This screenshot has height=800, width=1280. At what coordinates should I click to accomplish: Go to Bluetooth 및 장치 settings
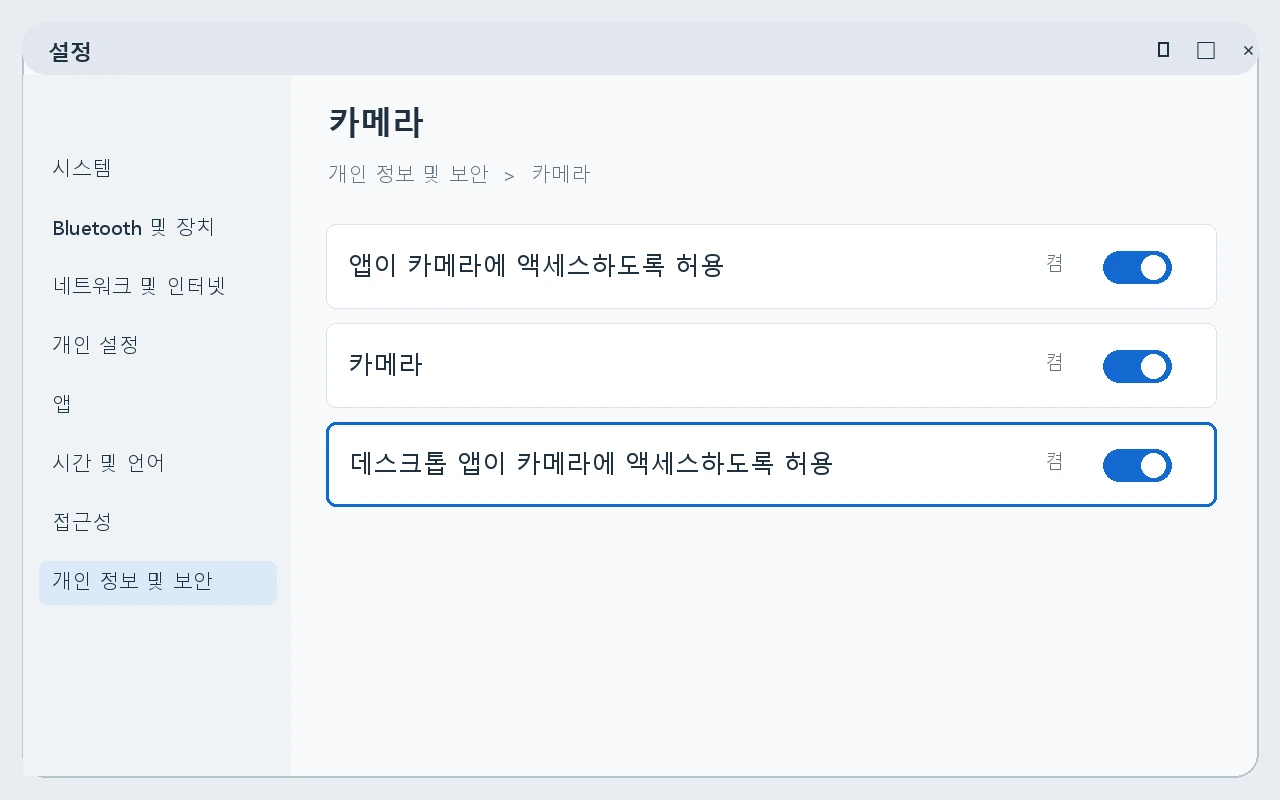coord(158,227)
